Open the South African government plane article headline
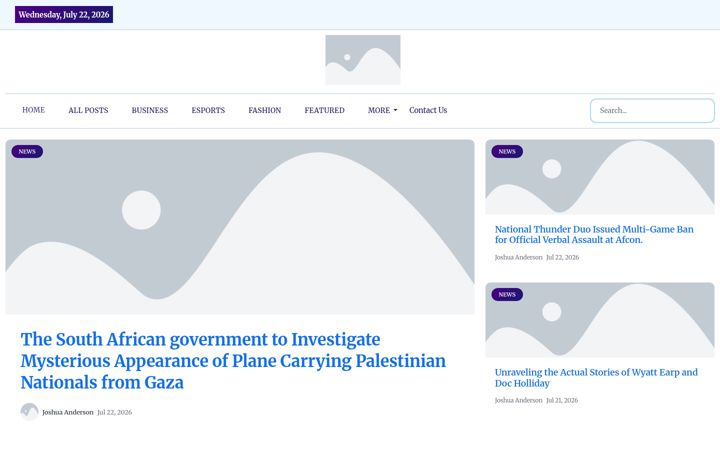Viewport: 720px width, 450px height. coord(233,361)
